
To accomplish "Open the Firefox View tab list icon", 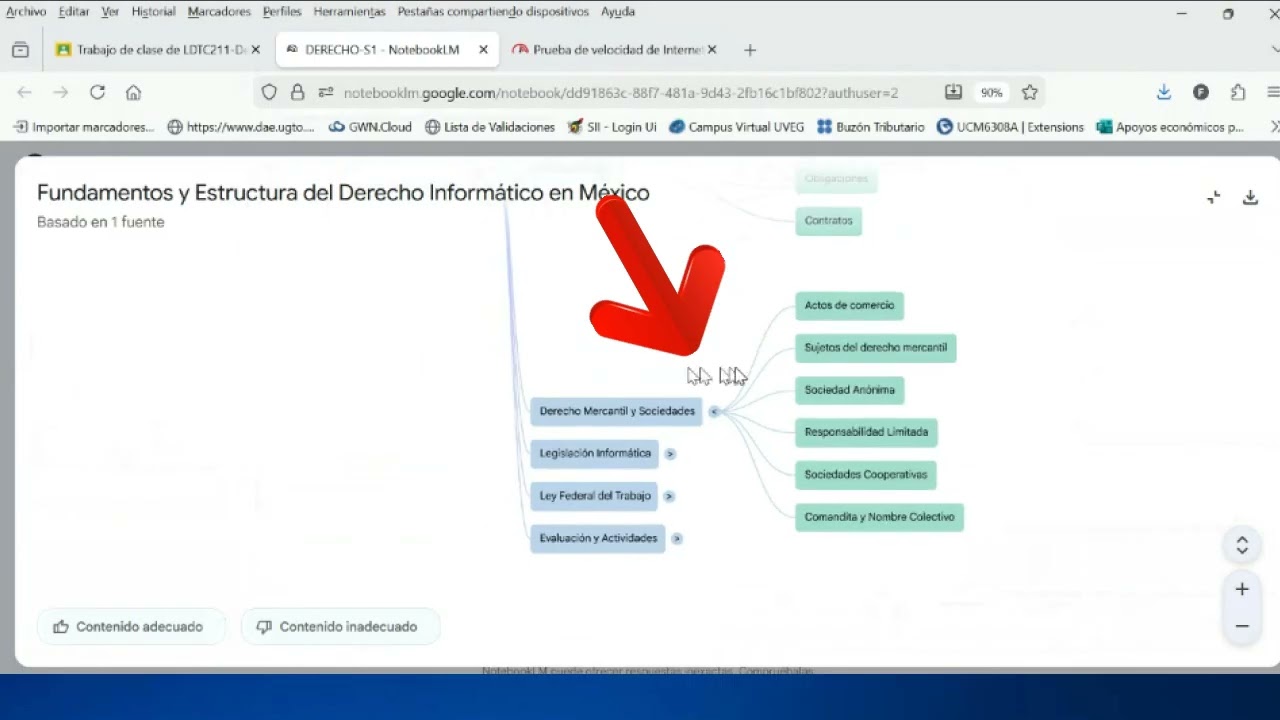I will pyautogui.click(x=20, y=50).
